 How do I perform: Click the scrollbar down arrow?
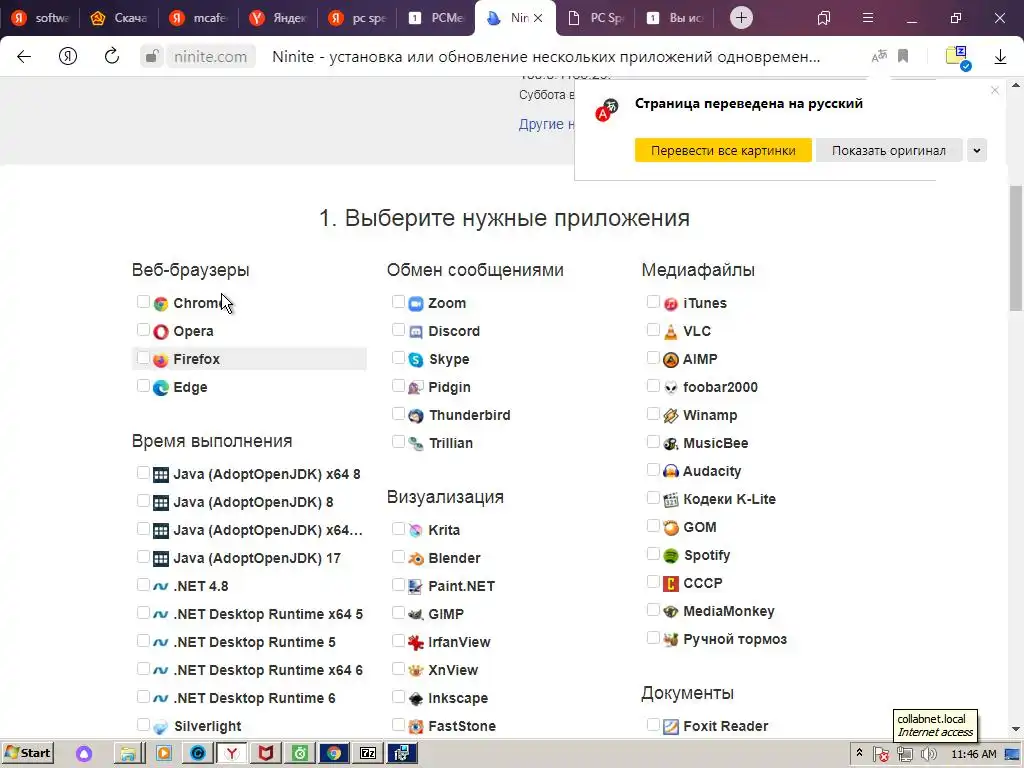coord(1016,729)
